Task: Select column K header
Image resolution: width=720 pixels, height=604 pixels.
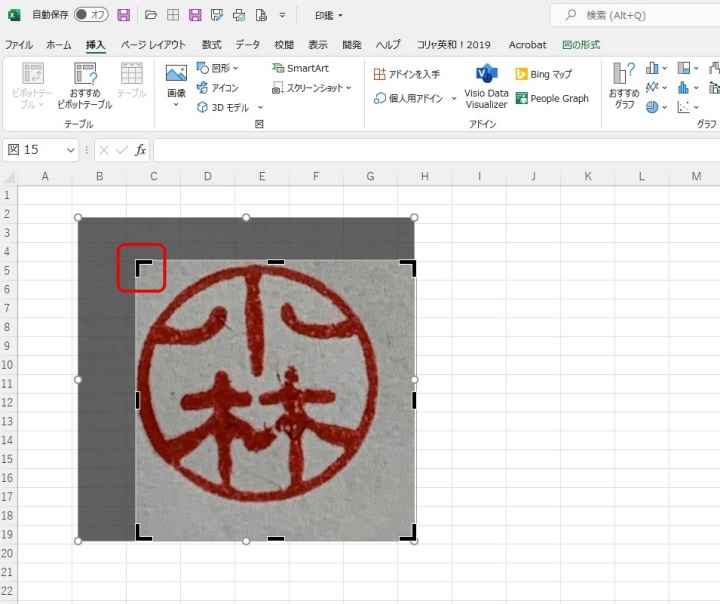Action: tap(587, 176)
